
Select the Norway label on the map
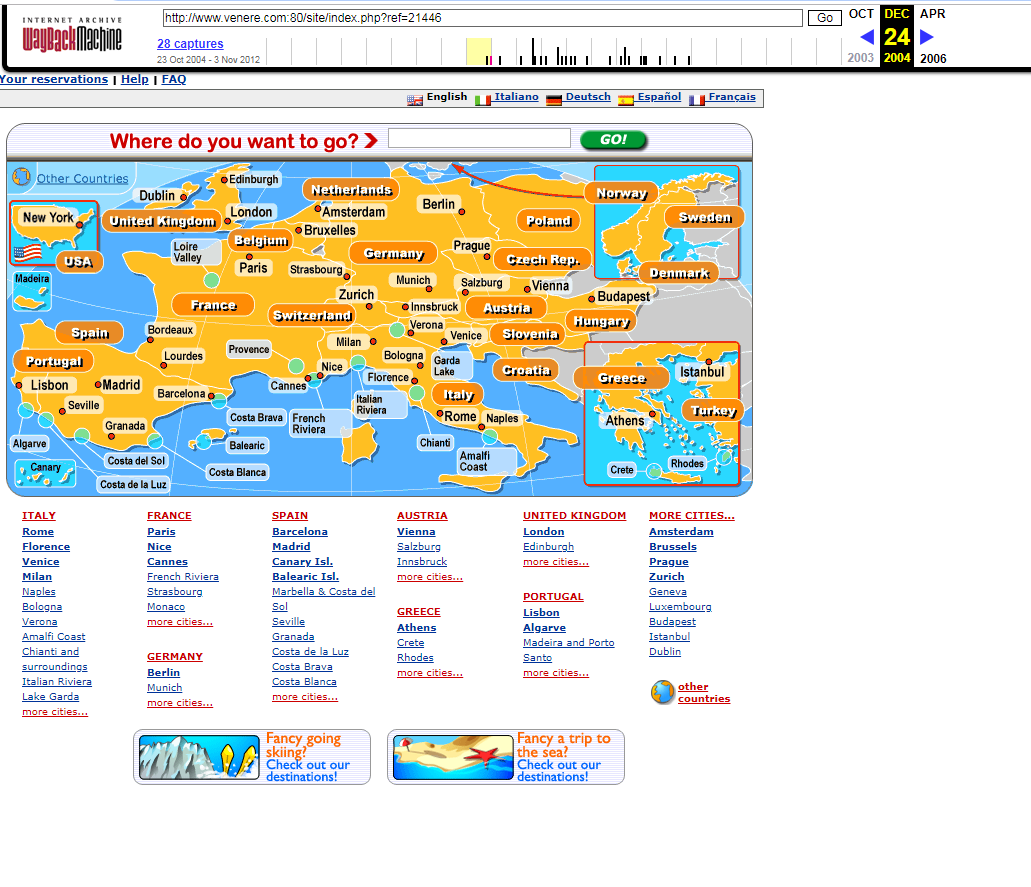pyautogui.click(x=621, y=193)
